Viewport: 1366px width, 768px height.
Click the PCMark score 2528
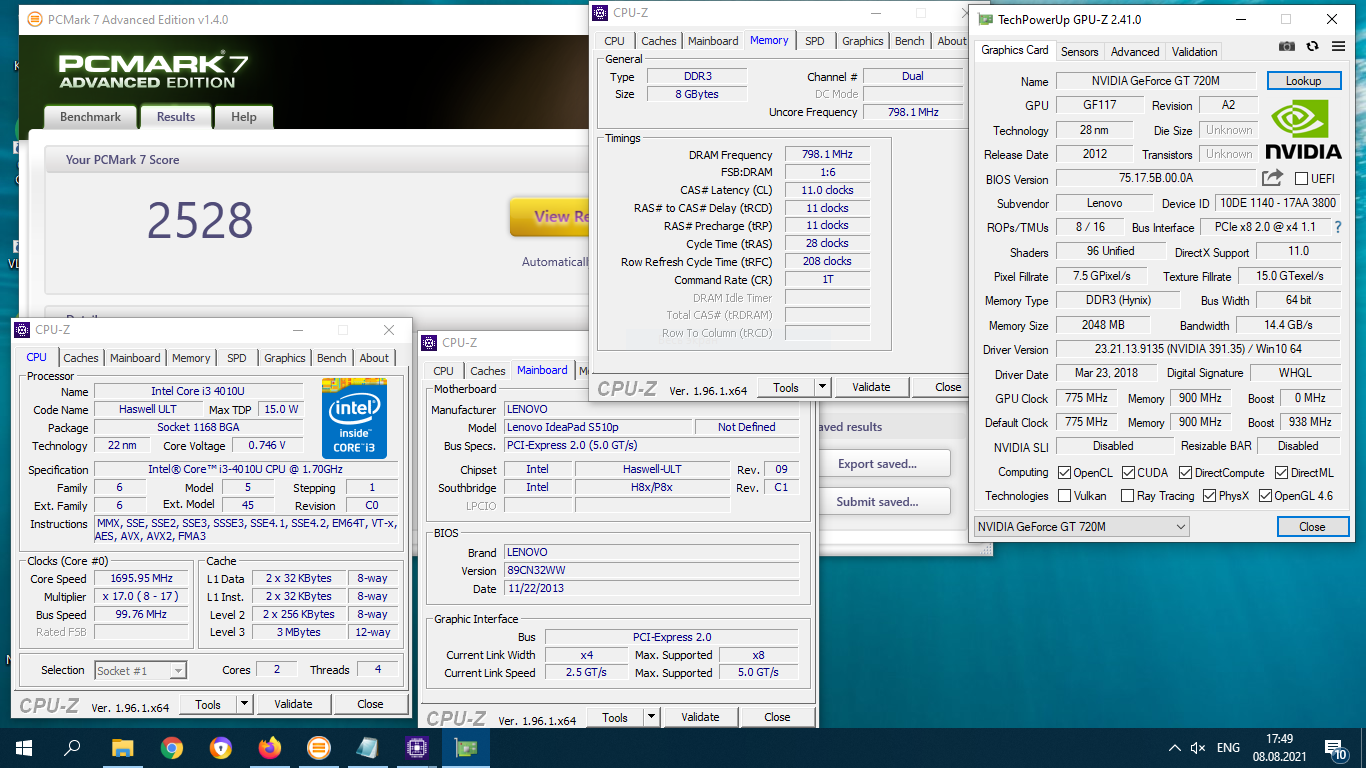coord(200,221)
